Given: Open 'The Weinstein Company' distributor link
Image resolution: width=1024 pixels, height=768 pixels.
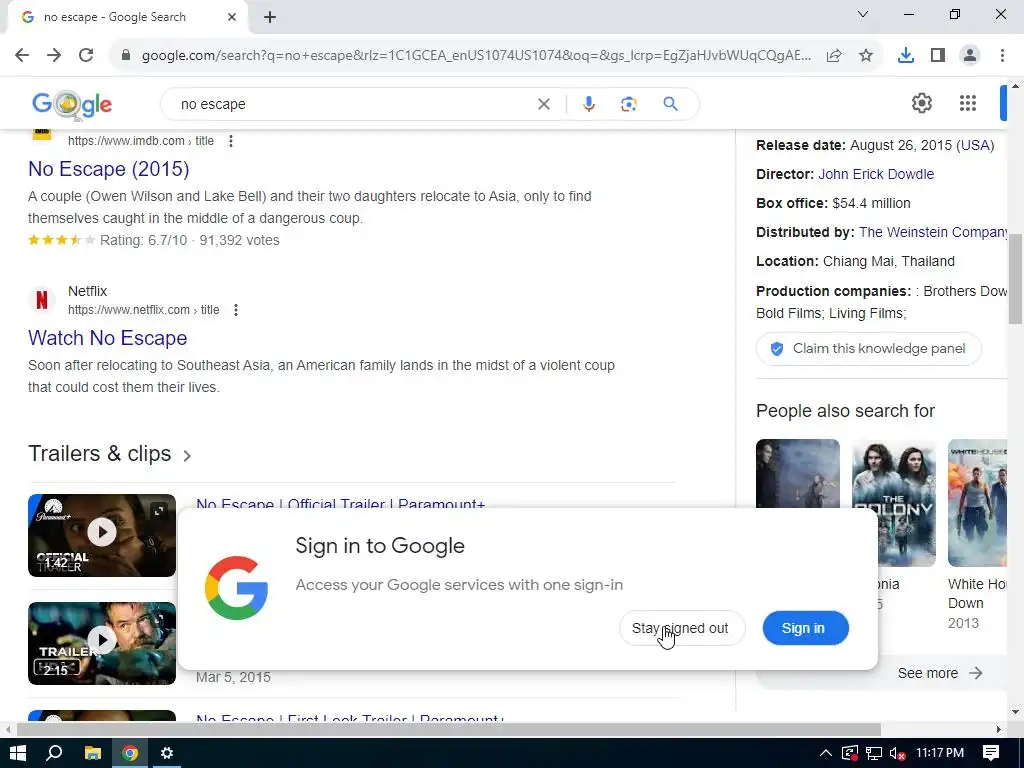Looking at the screenshot, I should [933, 232].
